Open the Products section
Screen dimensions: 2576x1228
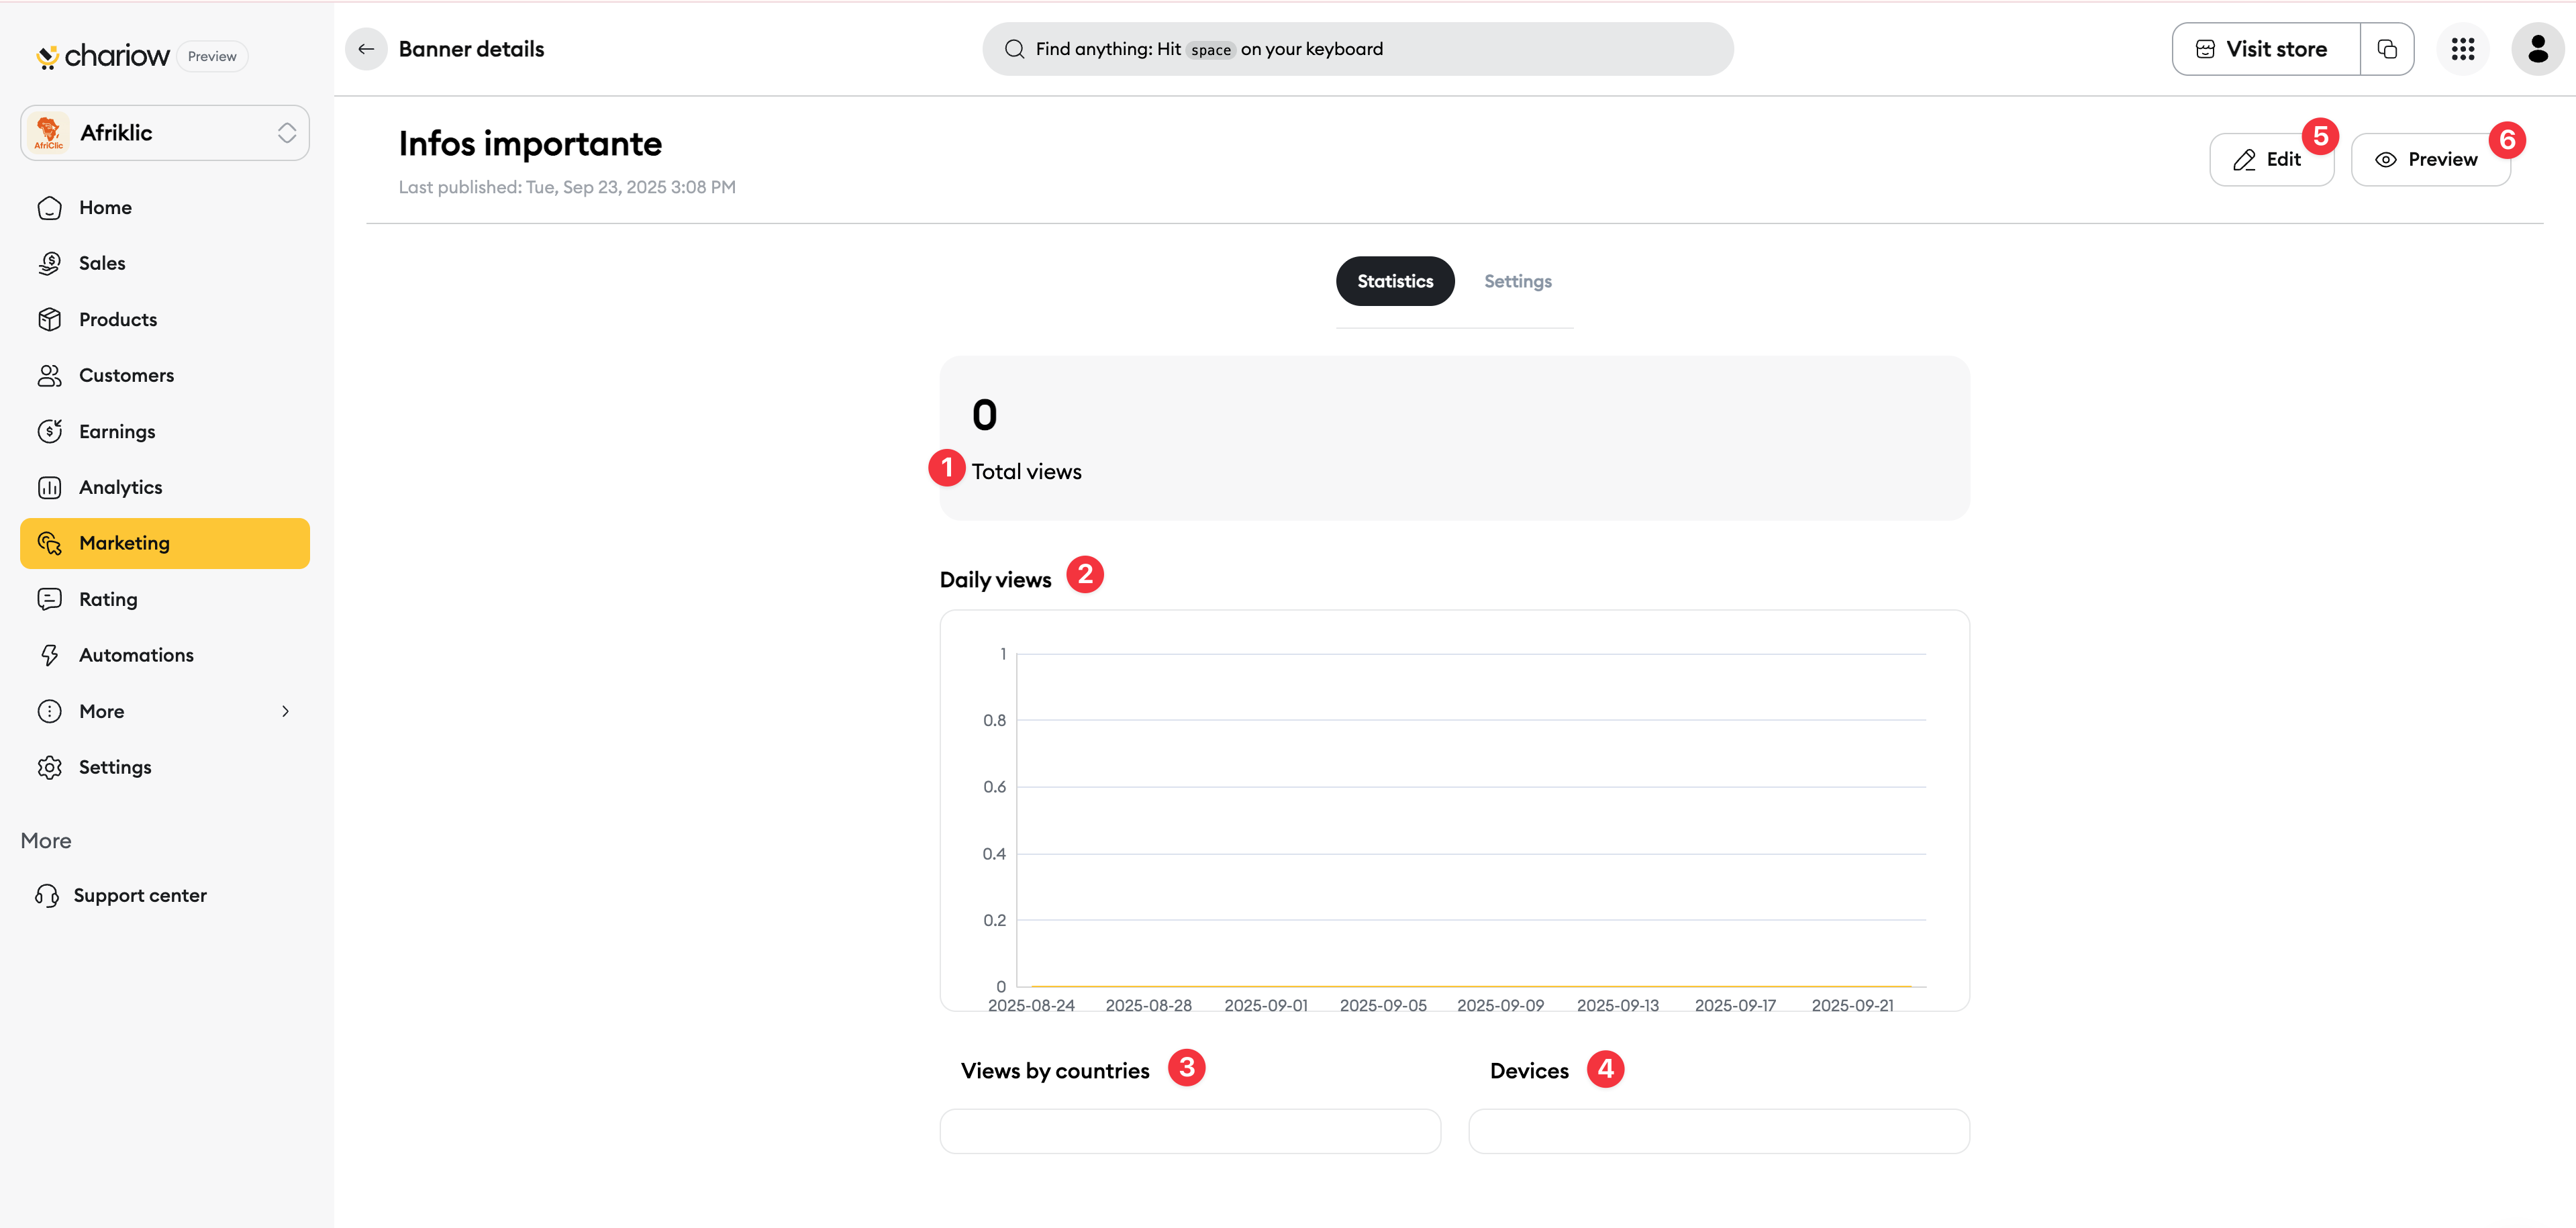[165, 320]
